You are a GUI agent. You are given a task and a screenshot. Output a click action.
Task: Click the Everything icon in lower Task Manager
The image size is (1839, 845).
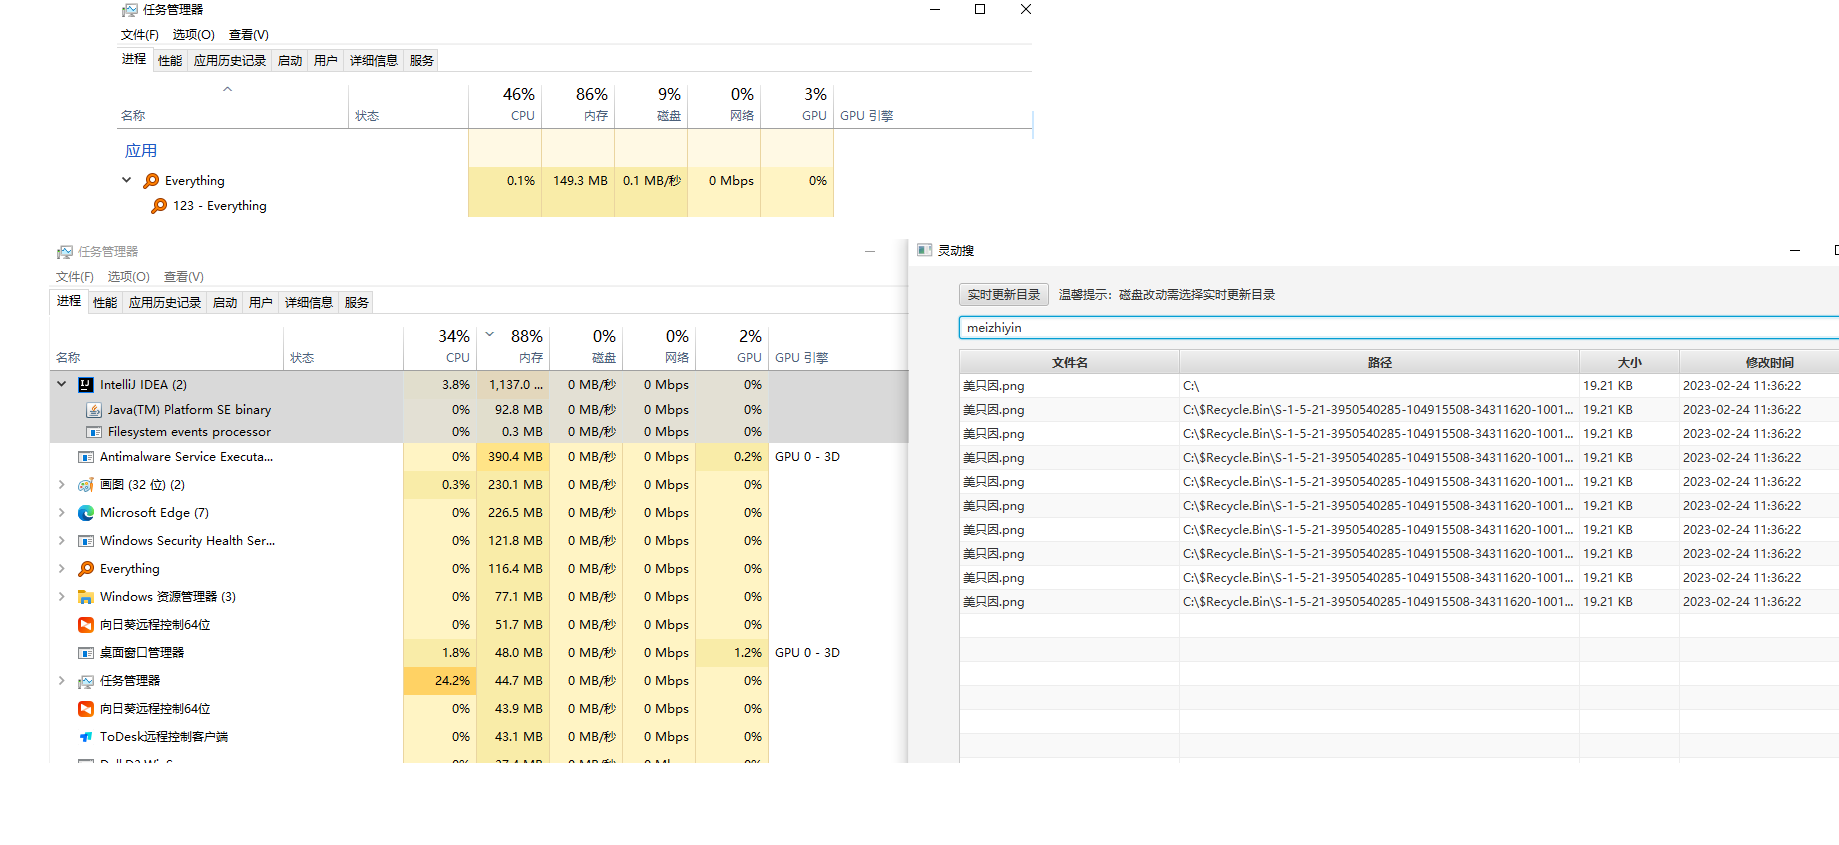pos(86,569)
